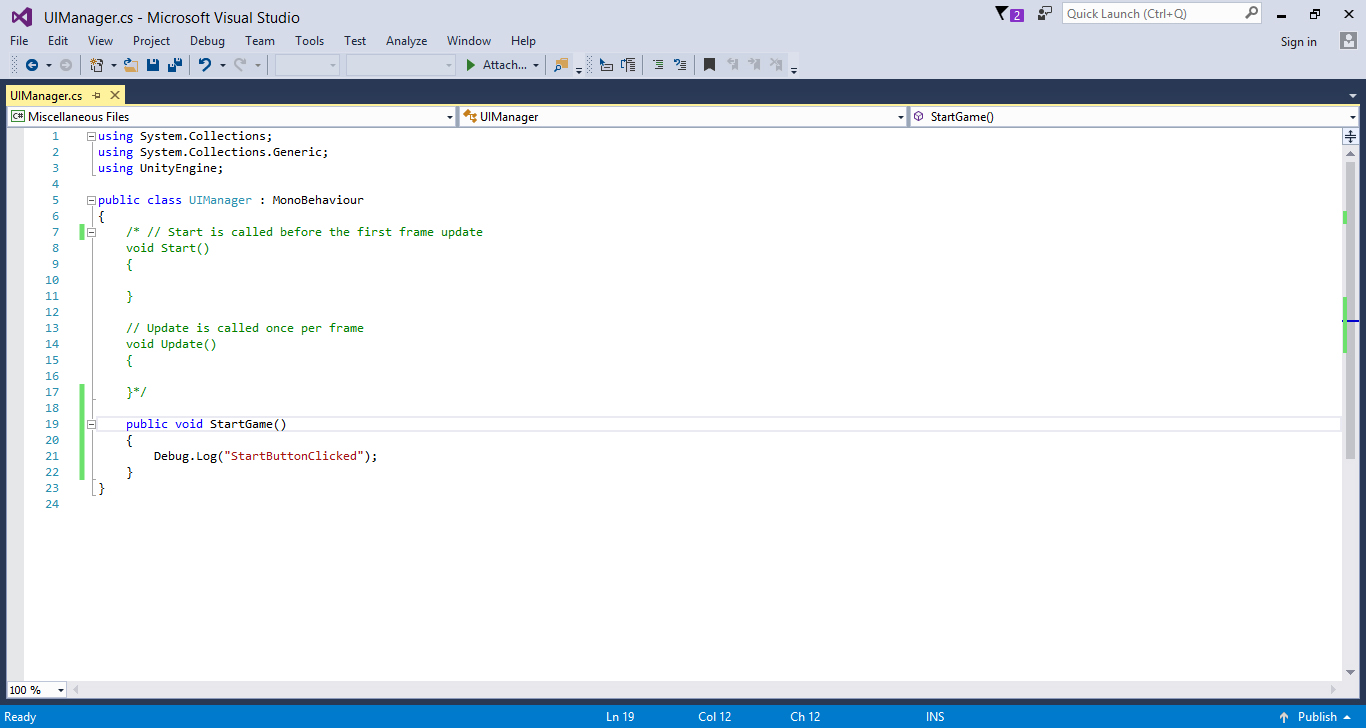Close the UIManager.cs tab
The image size is (1366, 728).
pyautogui.click(x=115, y=95)
